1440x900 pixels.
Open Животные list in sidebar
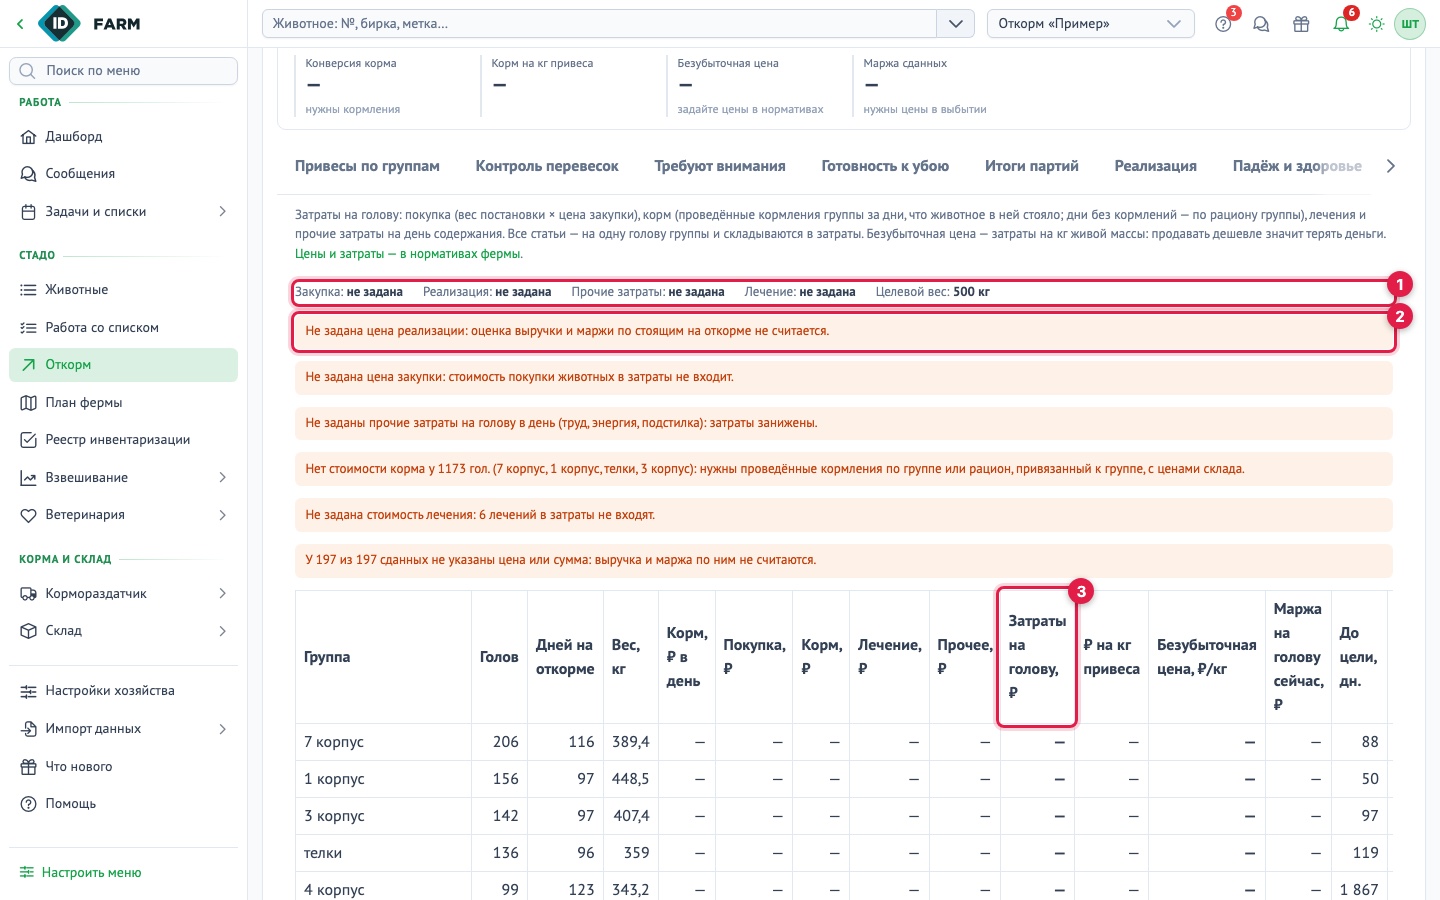(x=123, y=290)
